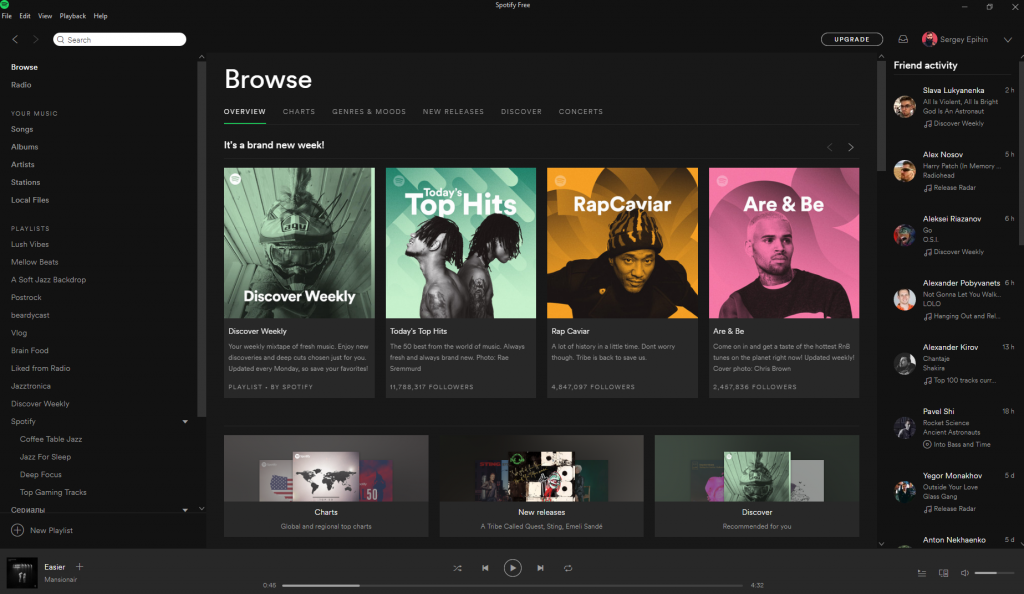Viewport: 1024px width, 594px height.
Task: Skip to the next track
Action: tap(540, 568)
